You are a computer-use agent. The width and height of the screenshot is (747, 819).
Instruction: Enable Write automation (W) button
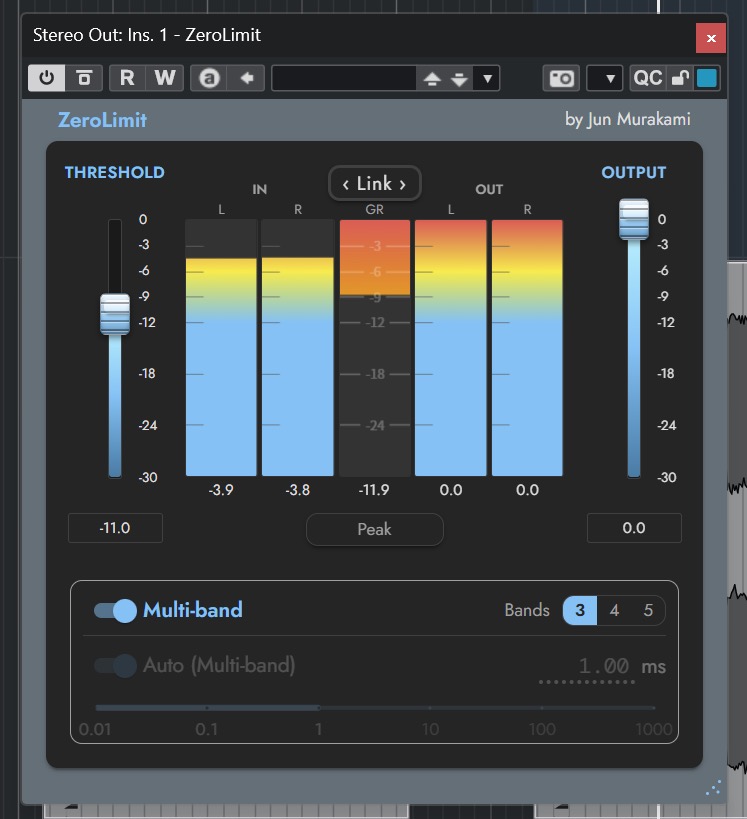(165, 78)
